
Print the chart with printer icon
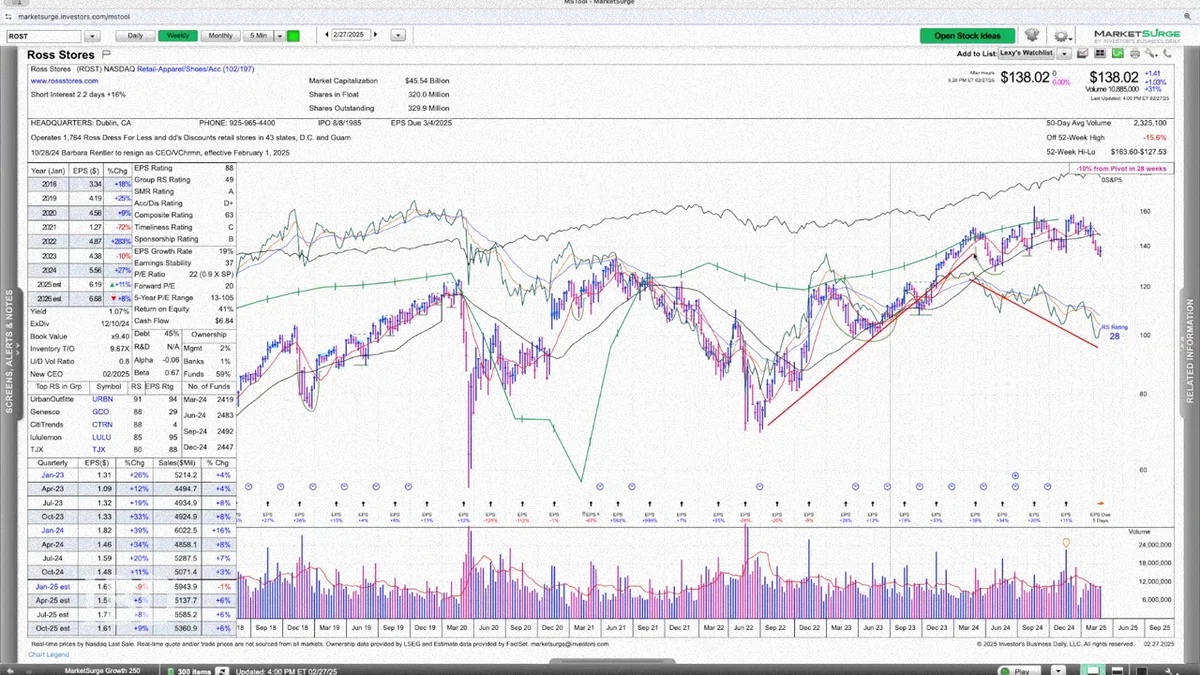click(x=1135, y=53)
